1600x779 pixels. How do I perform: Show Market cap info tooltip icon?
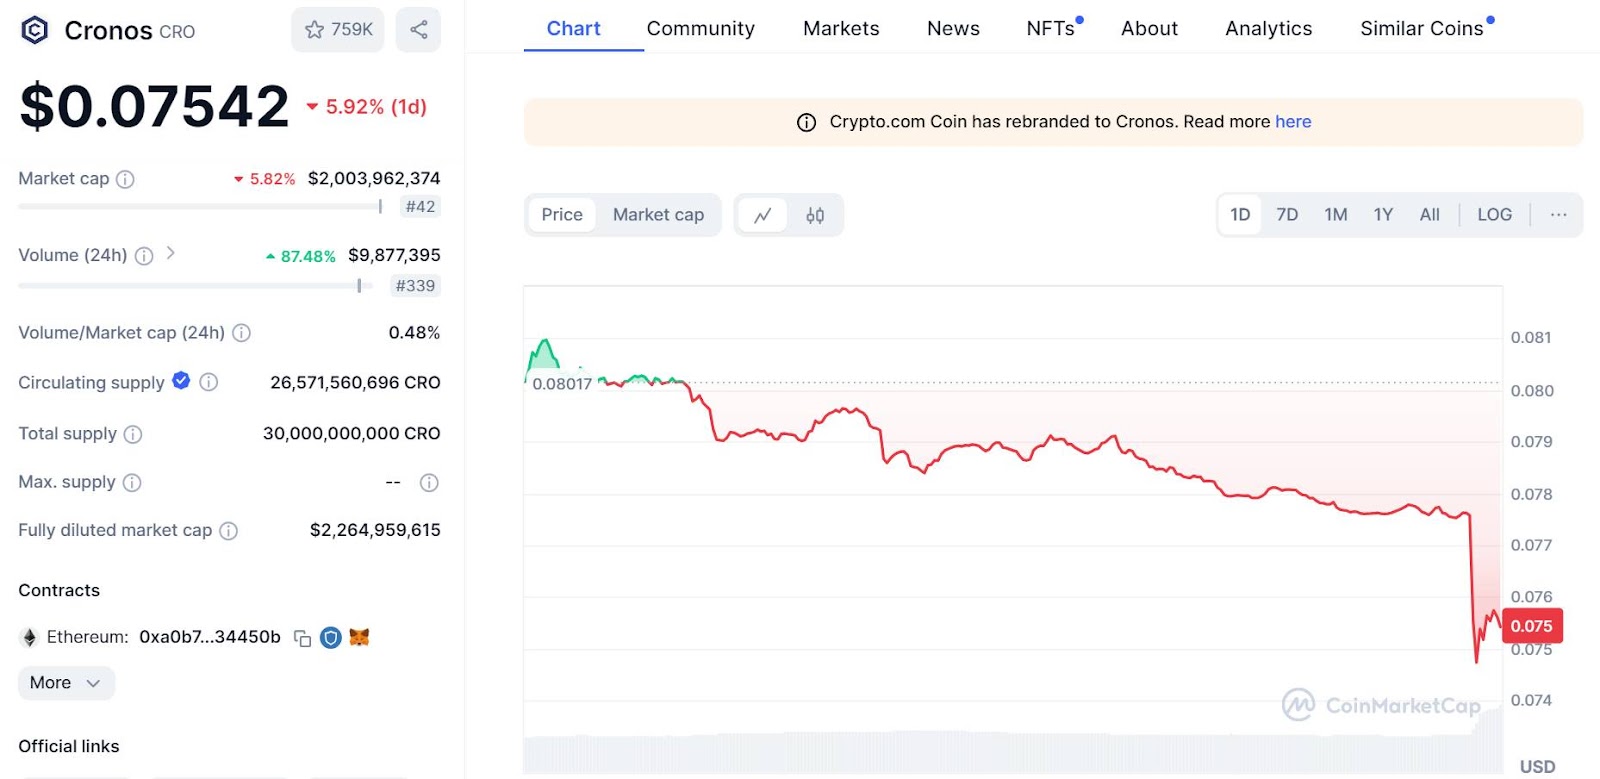(x=125, y=179)
